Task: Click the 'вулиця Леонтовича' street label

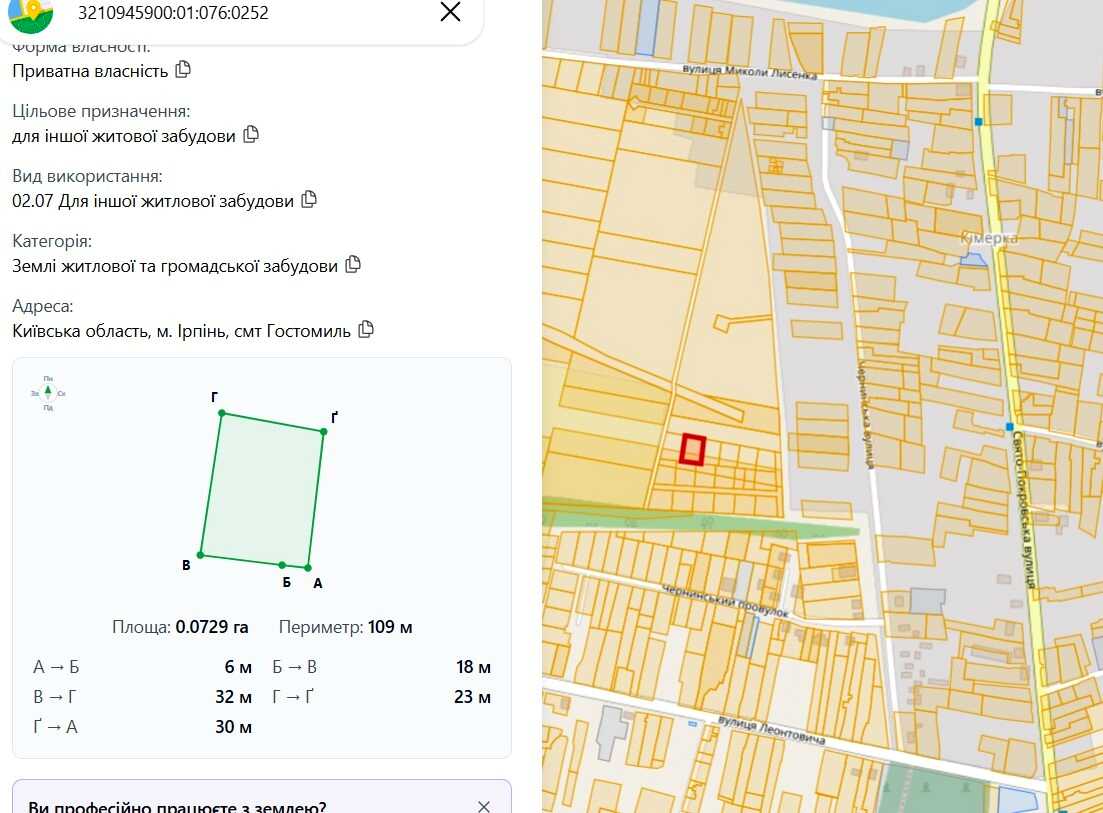Action: click(772, 730)
